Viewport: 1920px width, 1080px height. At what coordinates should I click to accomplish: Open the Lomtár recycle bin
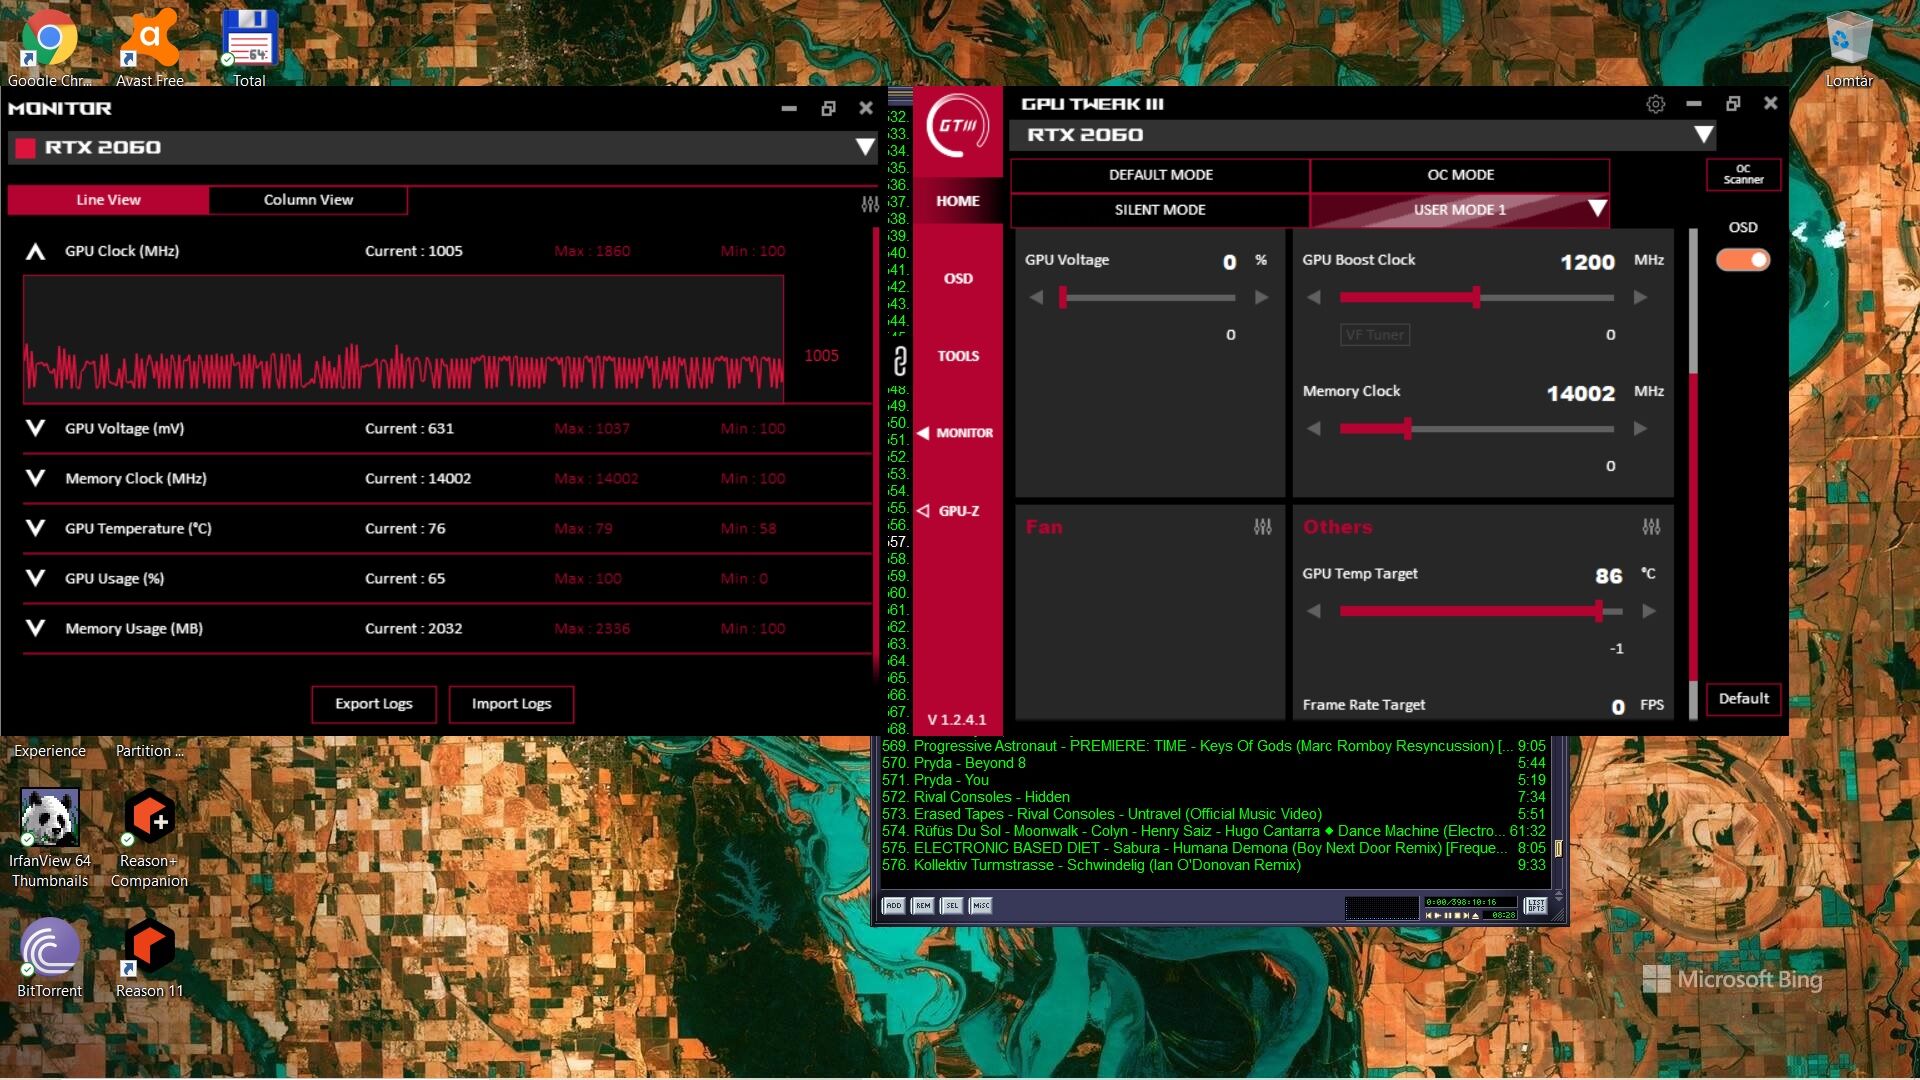[1848, 48]
